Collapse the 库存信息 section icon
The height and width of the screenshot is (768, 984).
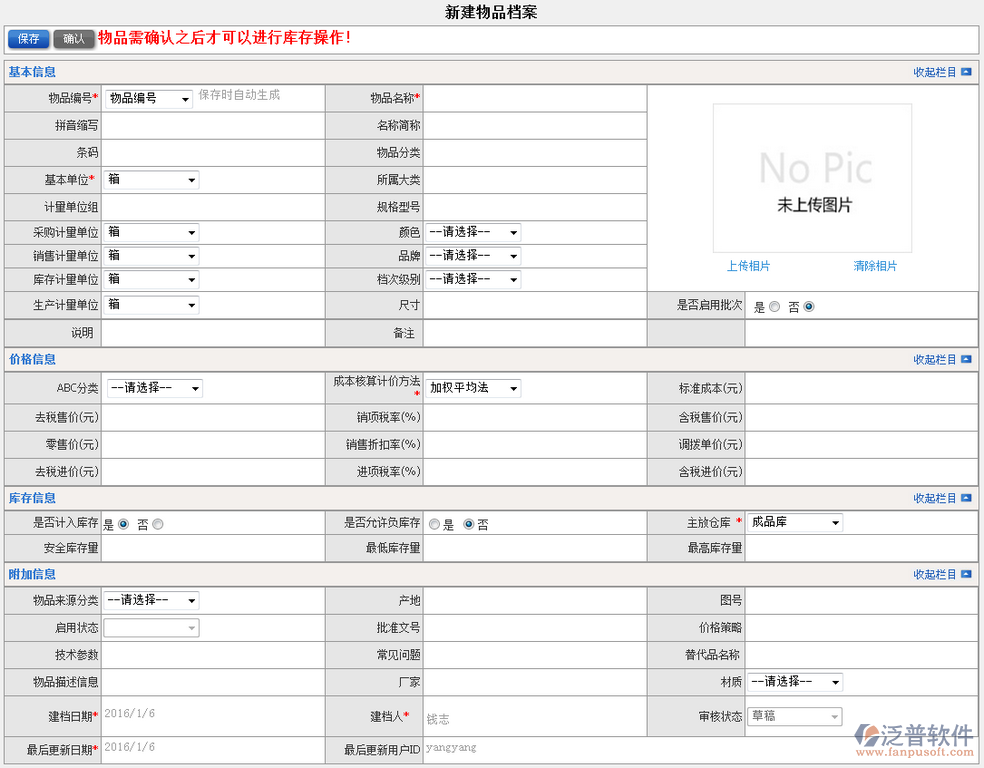click(965, 498)
